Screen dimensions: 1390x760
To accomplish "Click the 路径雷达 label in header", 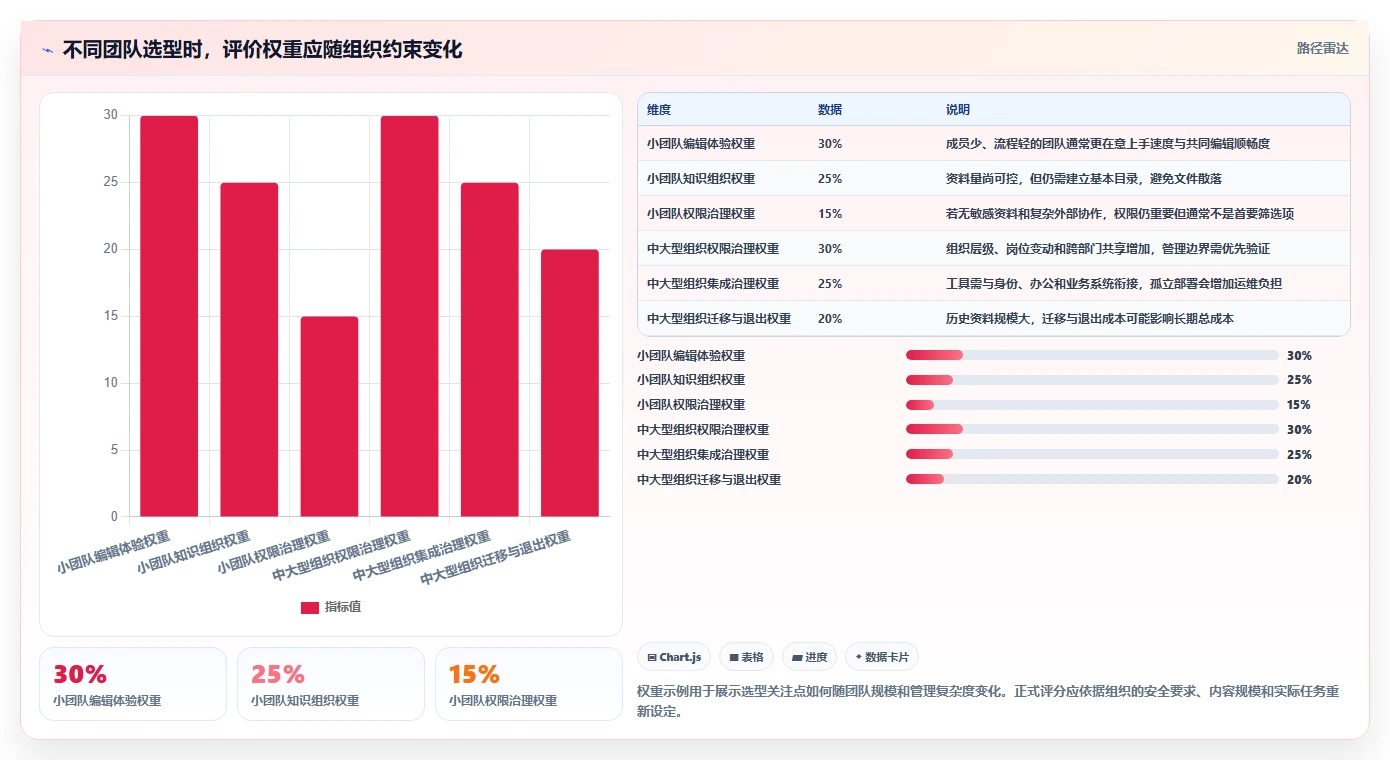I will point(1323,48).
